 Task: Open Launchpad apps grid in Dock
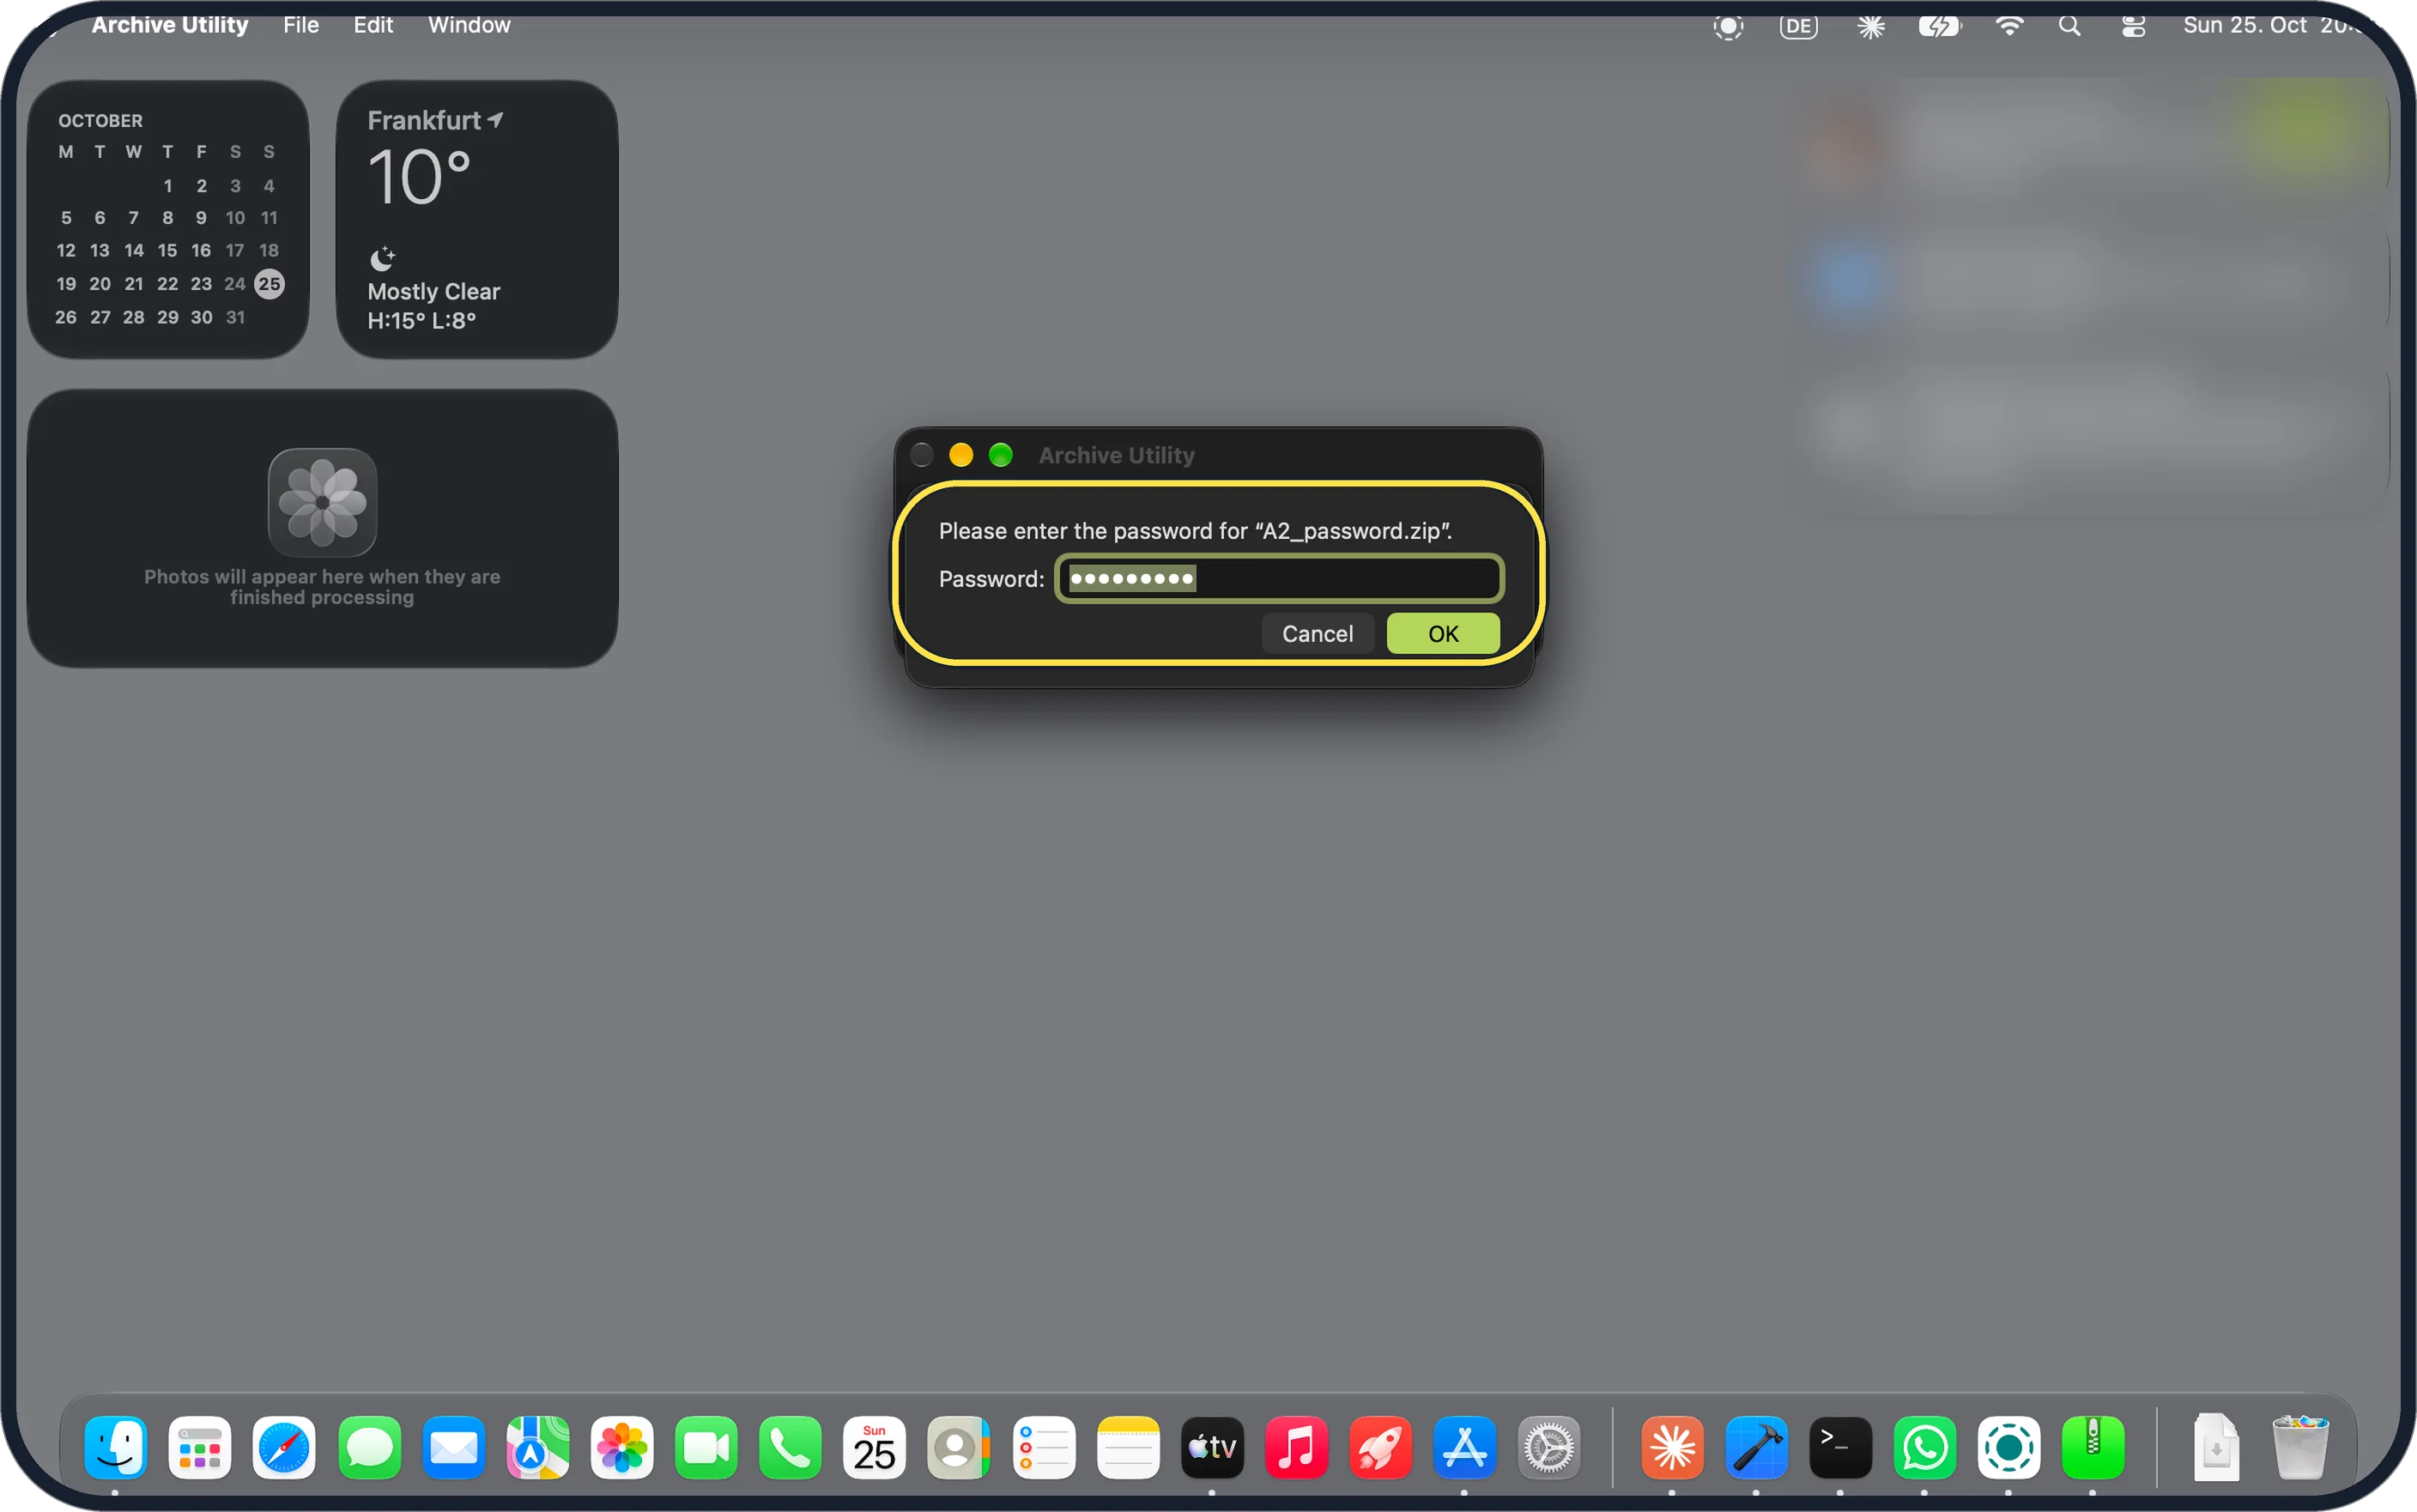pyautogui.click(x=200, y=1447)
